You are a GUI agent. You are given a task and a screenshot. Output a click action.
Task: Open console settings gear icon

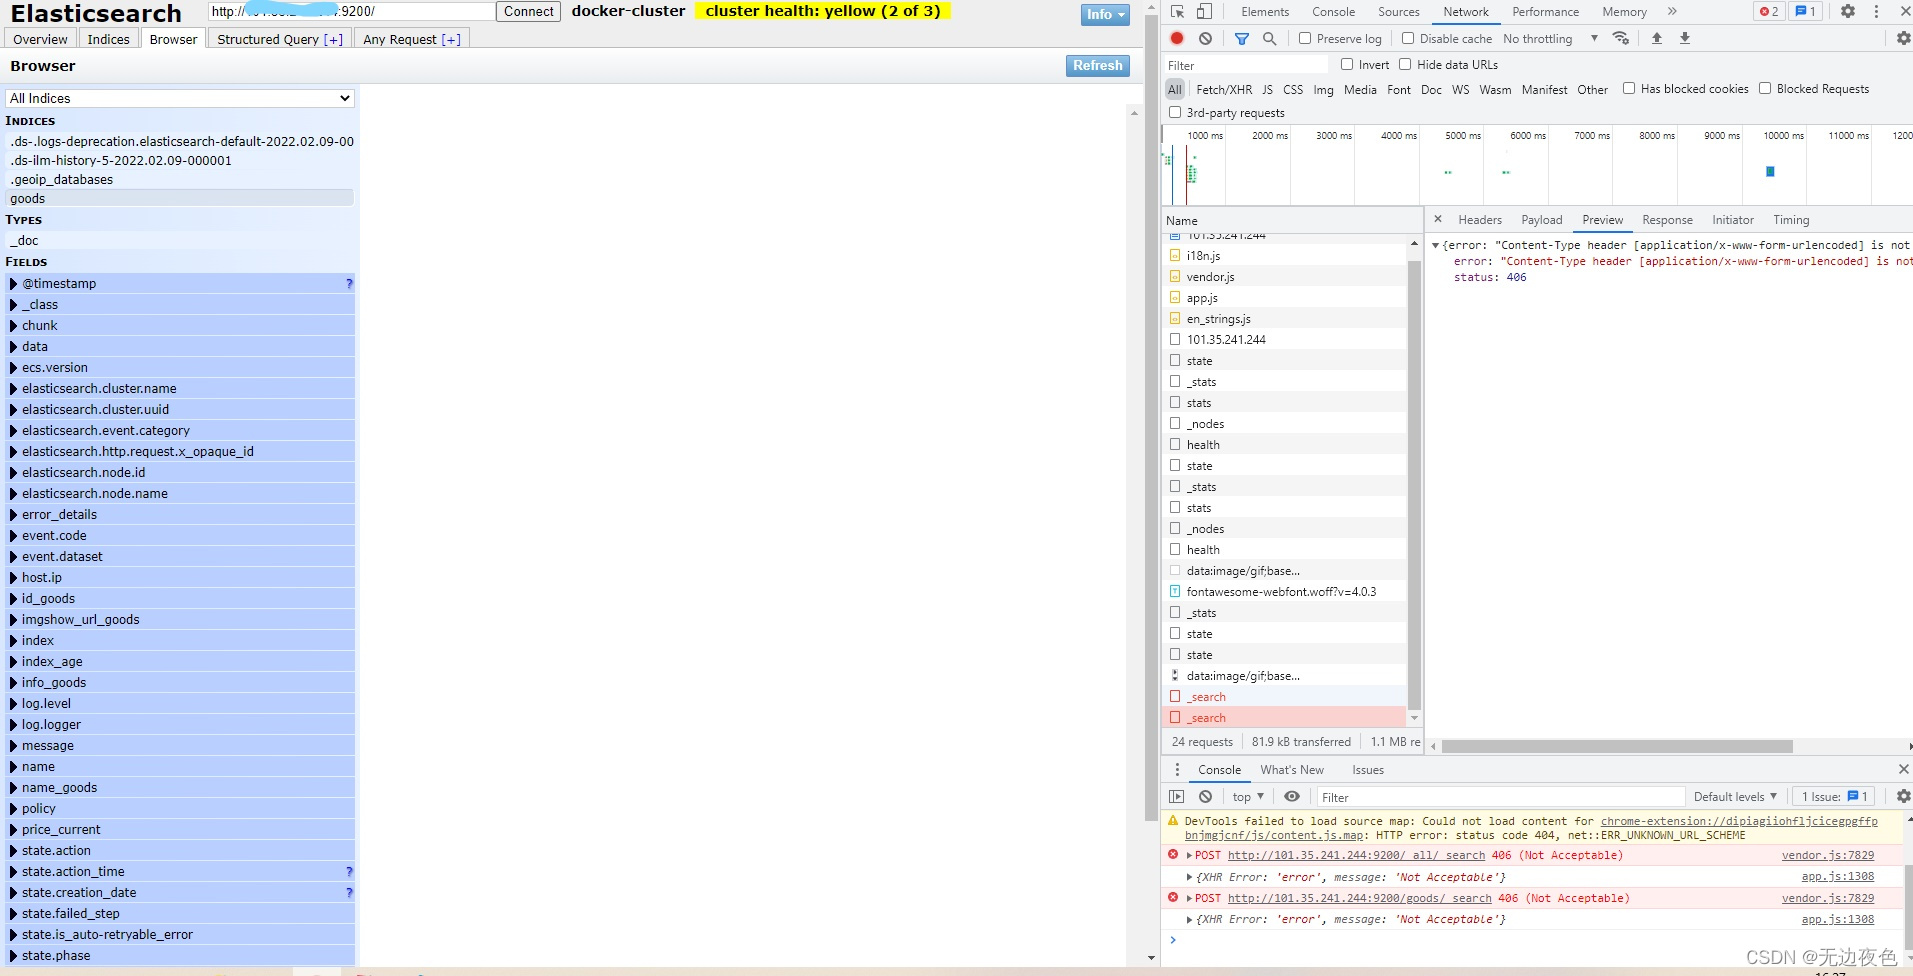pos(1903,796)
